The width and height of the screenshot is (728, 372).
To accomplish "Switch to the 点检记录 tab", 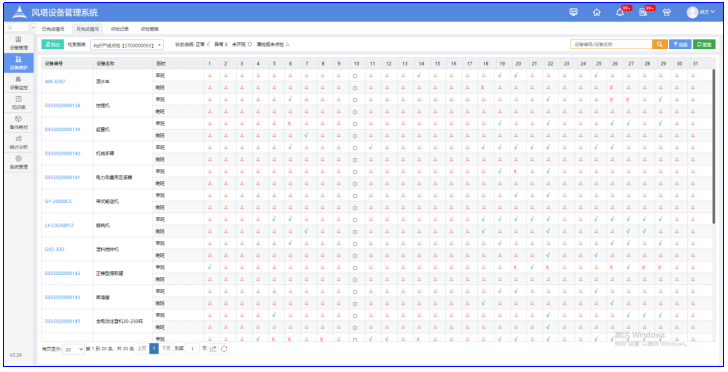I will [x=119, y=29].
